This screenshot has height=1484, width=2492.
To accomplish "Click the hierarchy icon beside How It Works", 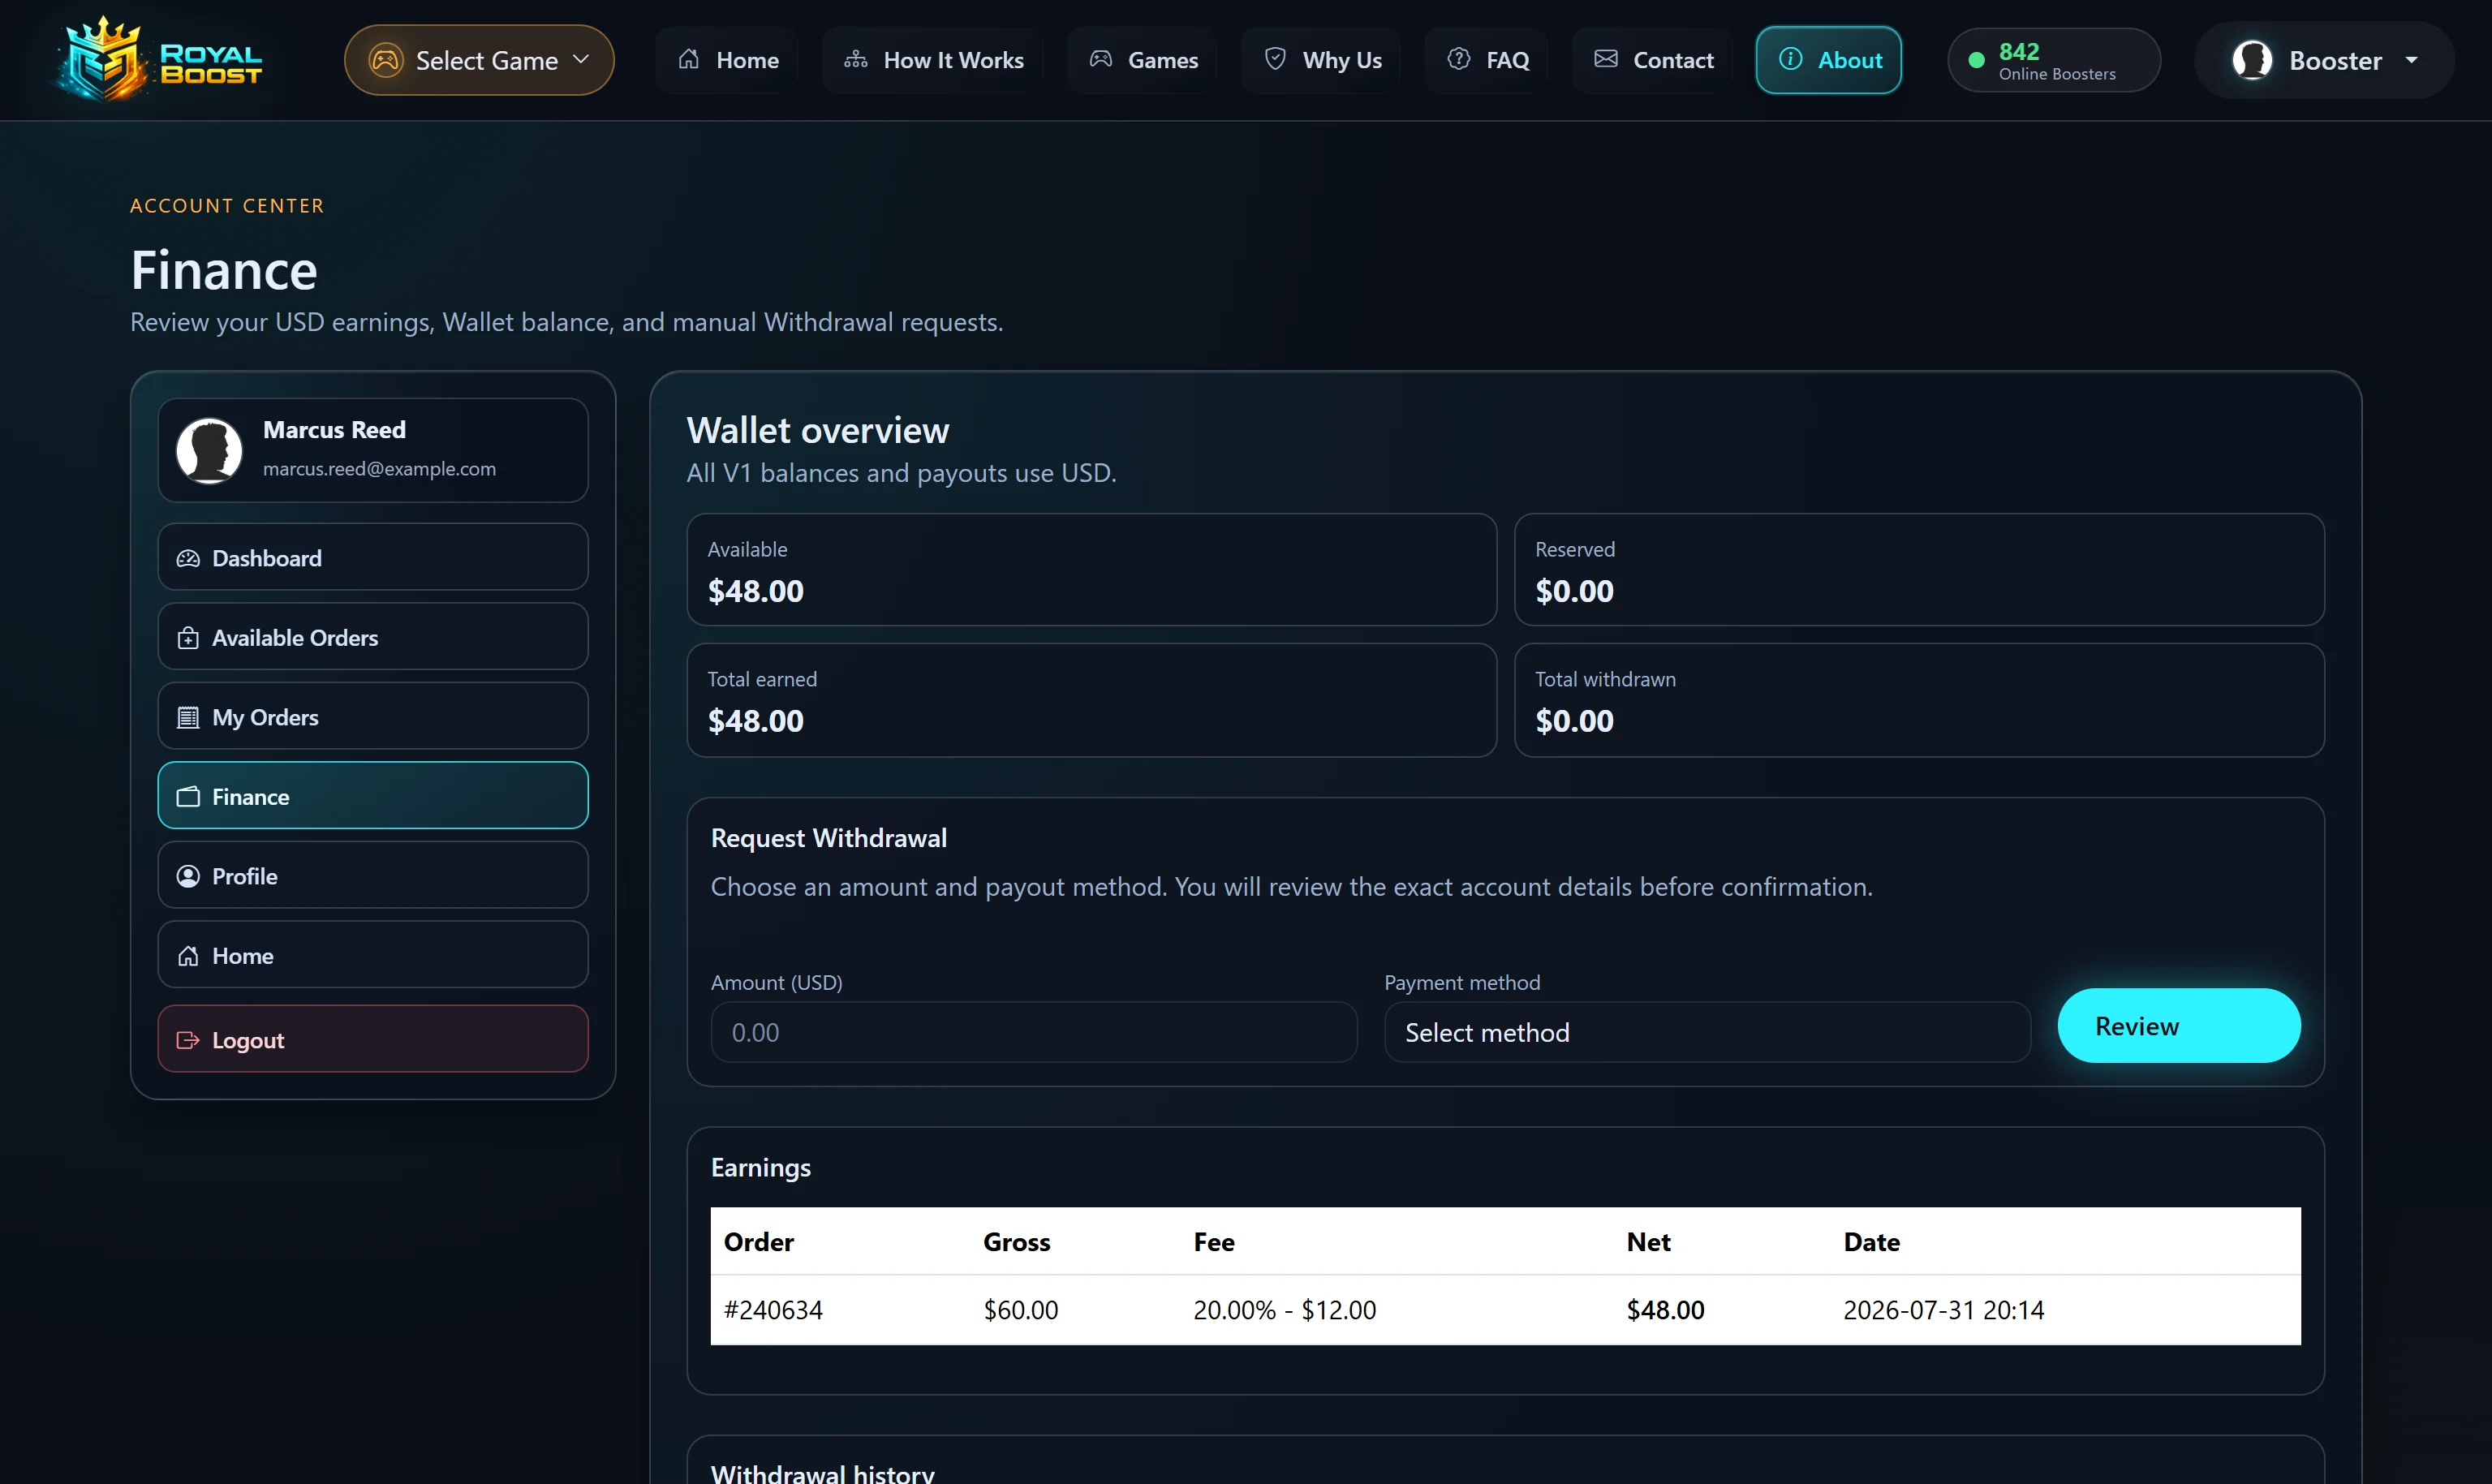I will click(856, 59).
